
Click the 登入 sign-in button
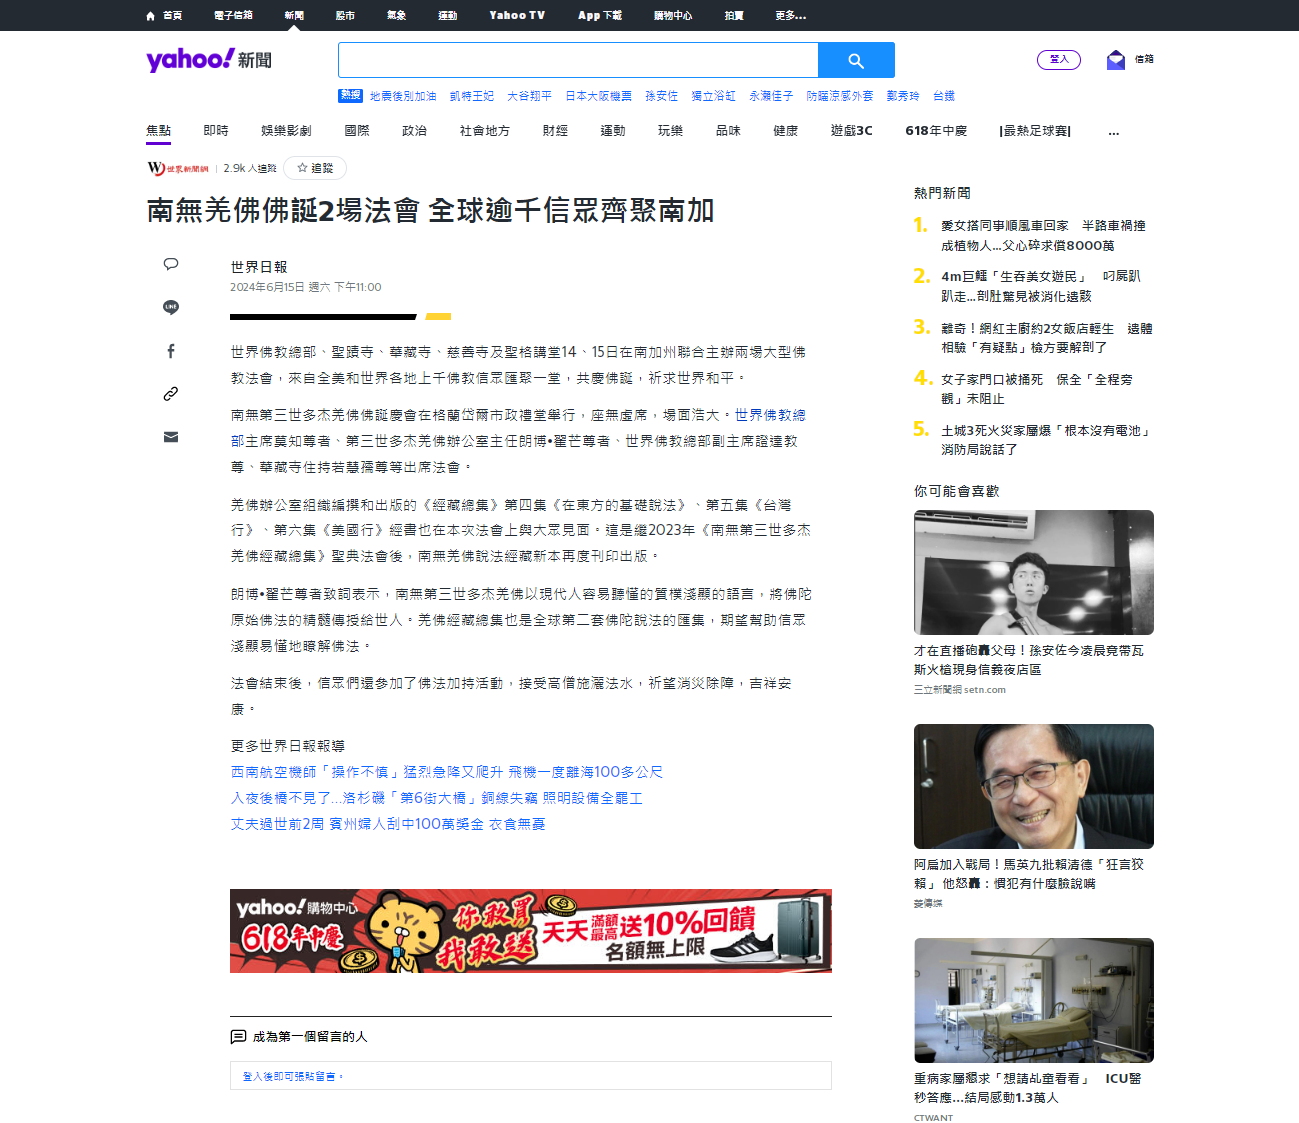pos(1059,60)
